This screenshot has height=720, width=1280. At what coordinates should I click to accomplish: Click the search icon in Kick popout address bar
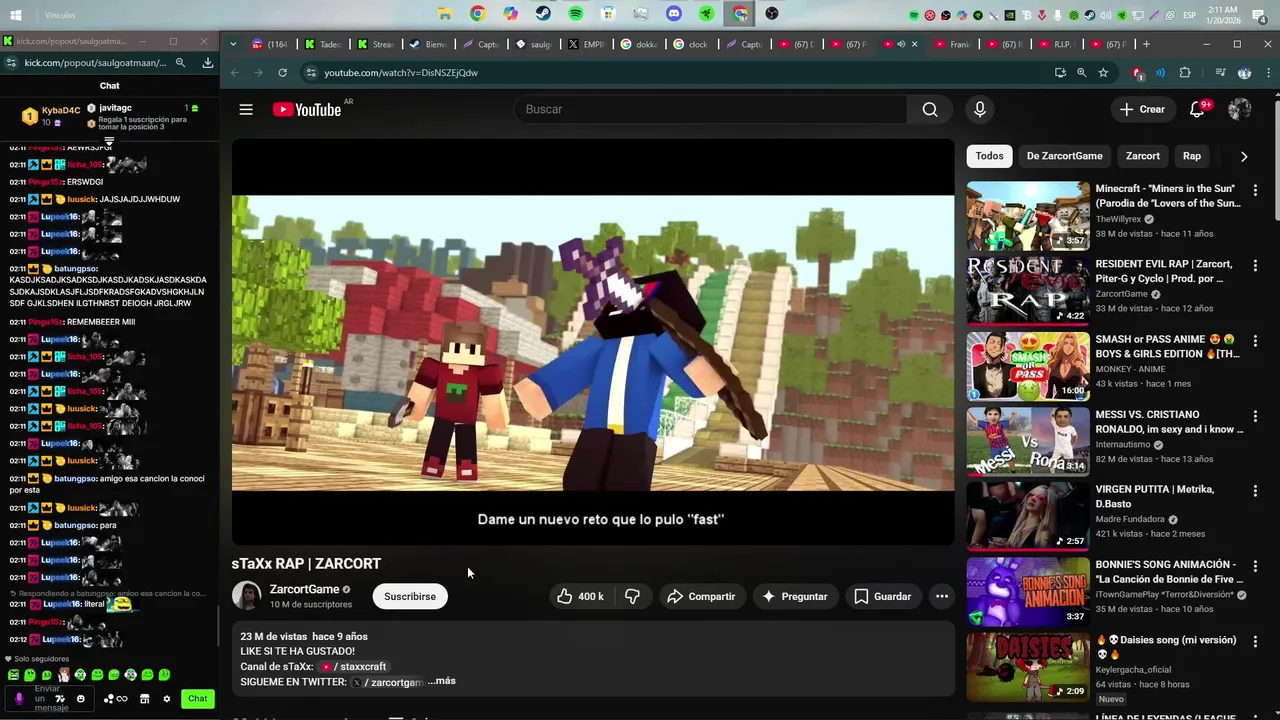point(181,63)
